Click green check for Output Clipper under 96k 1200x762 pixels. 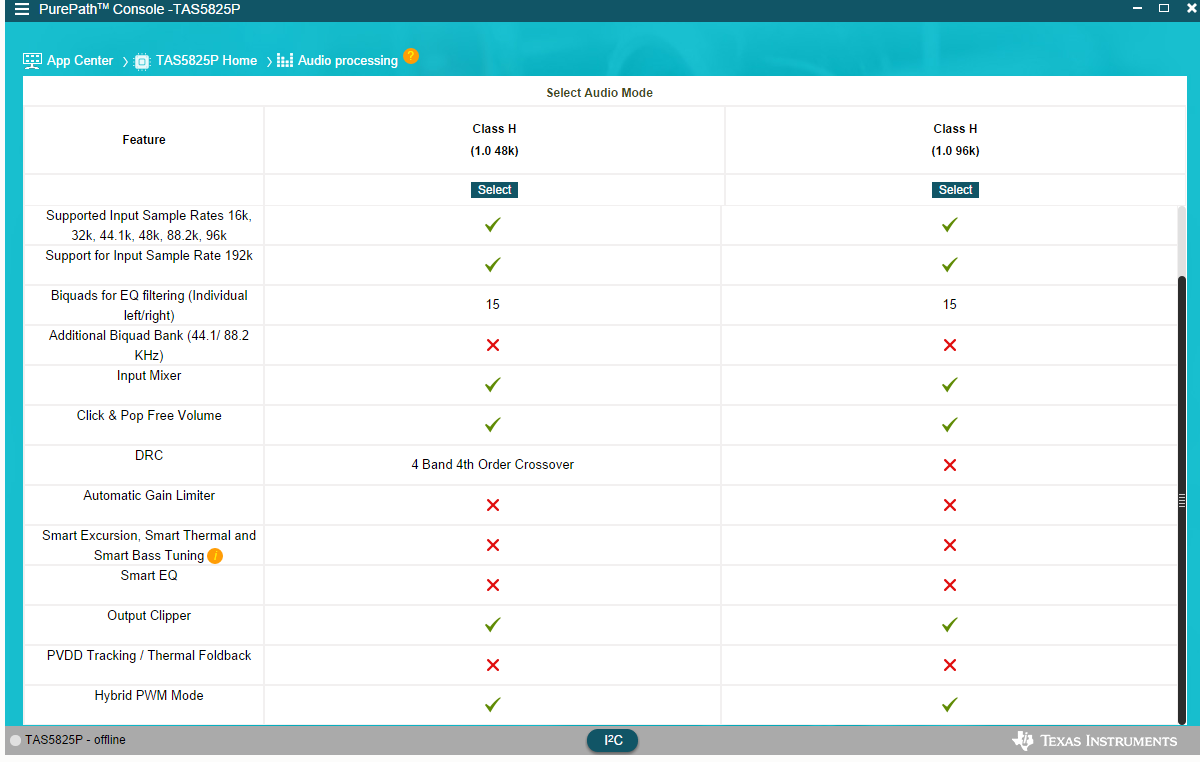pos(950,625)
